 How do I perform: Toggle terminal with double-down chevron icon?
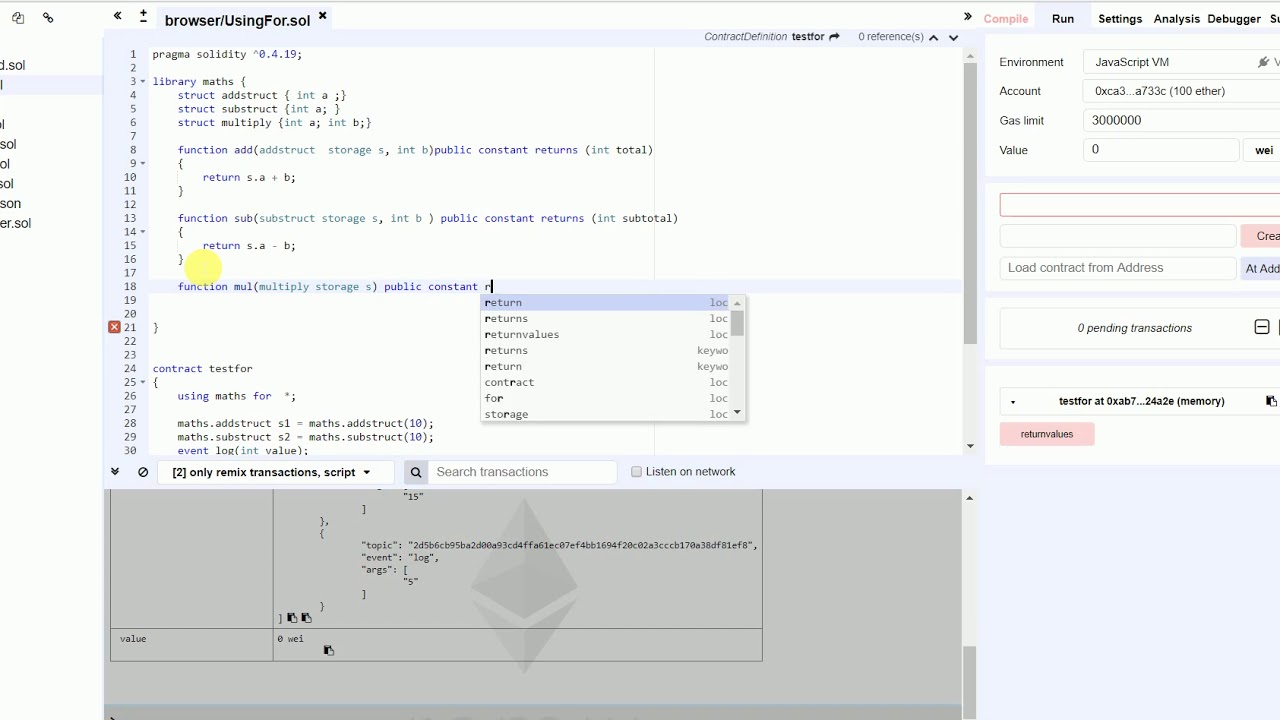pos(115,472)
